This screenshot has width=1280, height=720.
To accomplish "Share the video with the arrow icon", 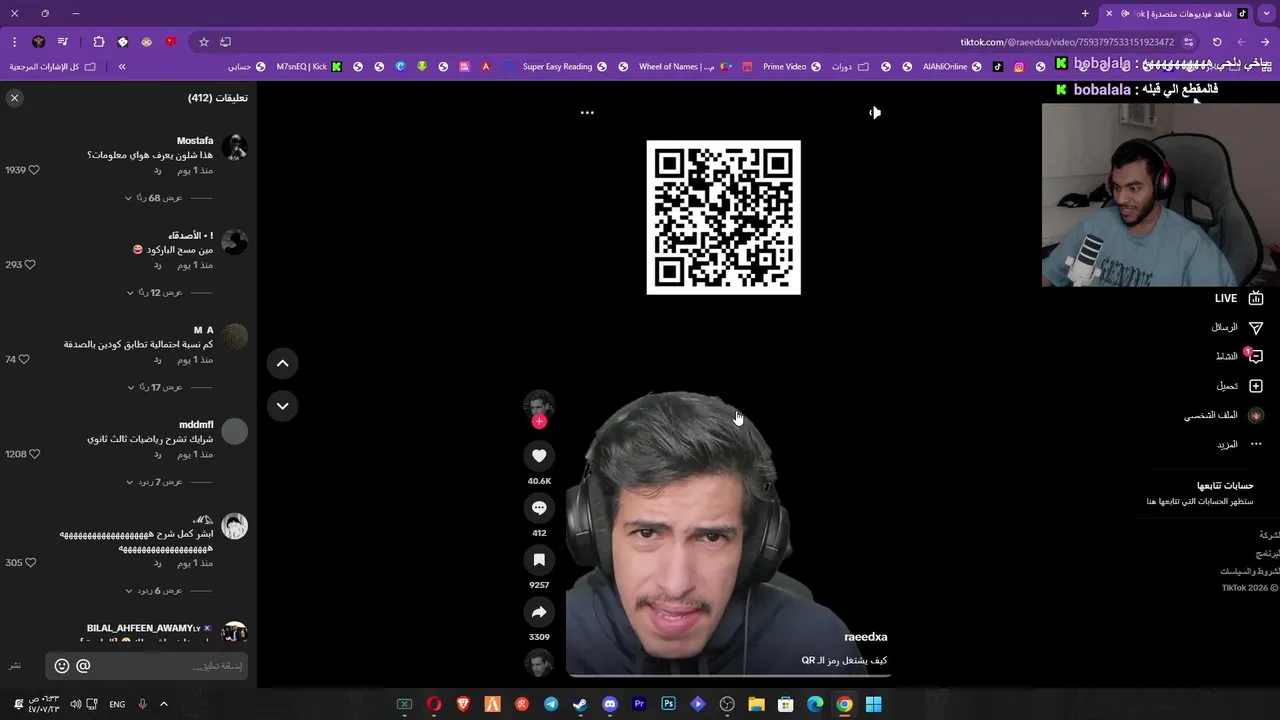I will pyautogui.click(x=539, y=612).
